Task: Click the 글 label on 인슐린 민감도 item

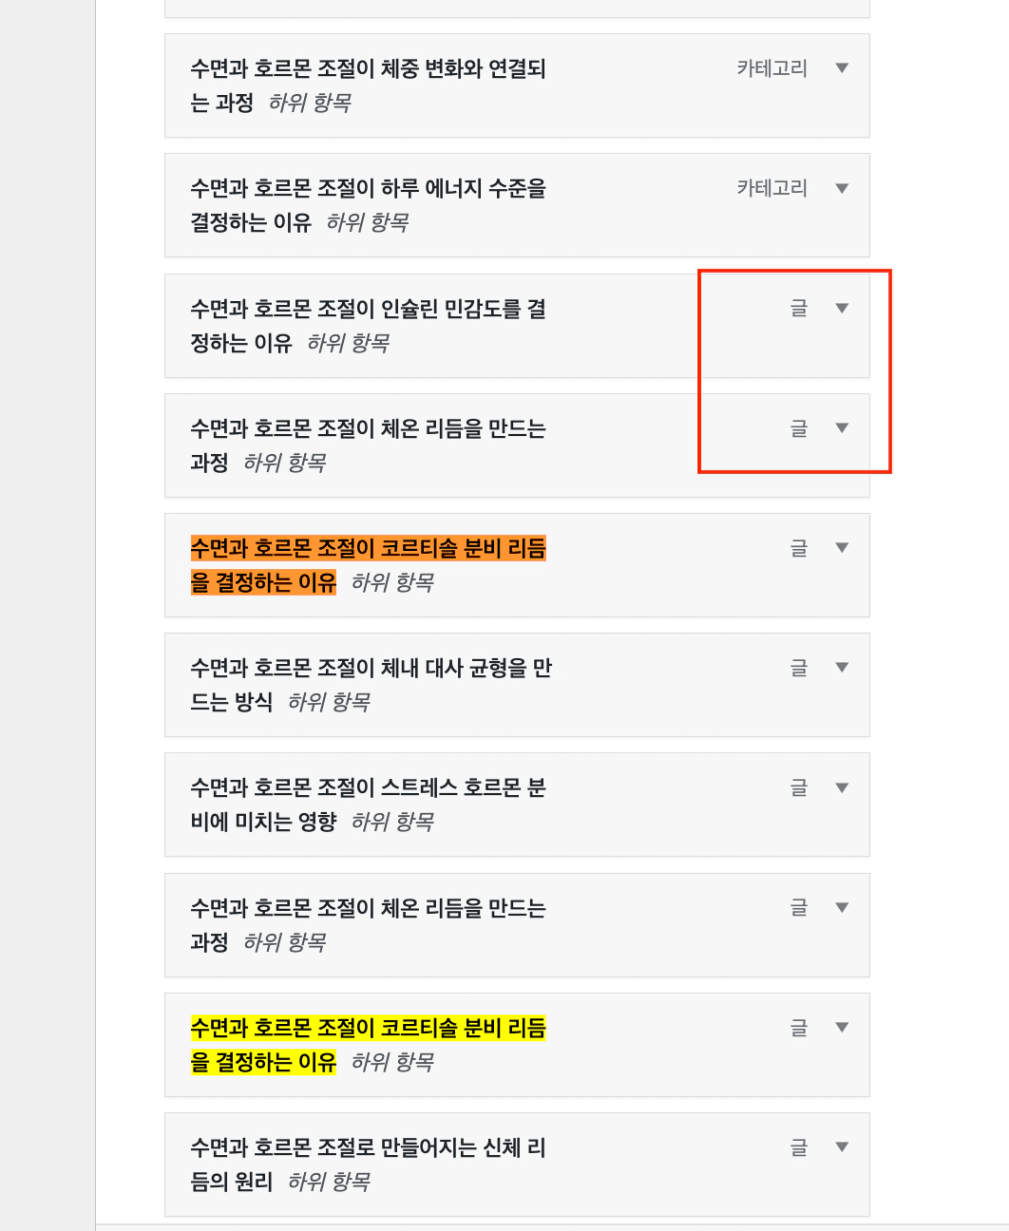Action: [798, 308]
